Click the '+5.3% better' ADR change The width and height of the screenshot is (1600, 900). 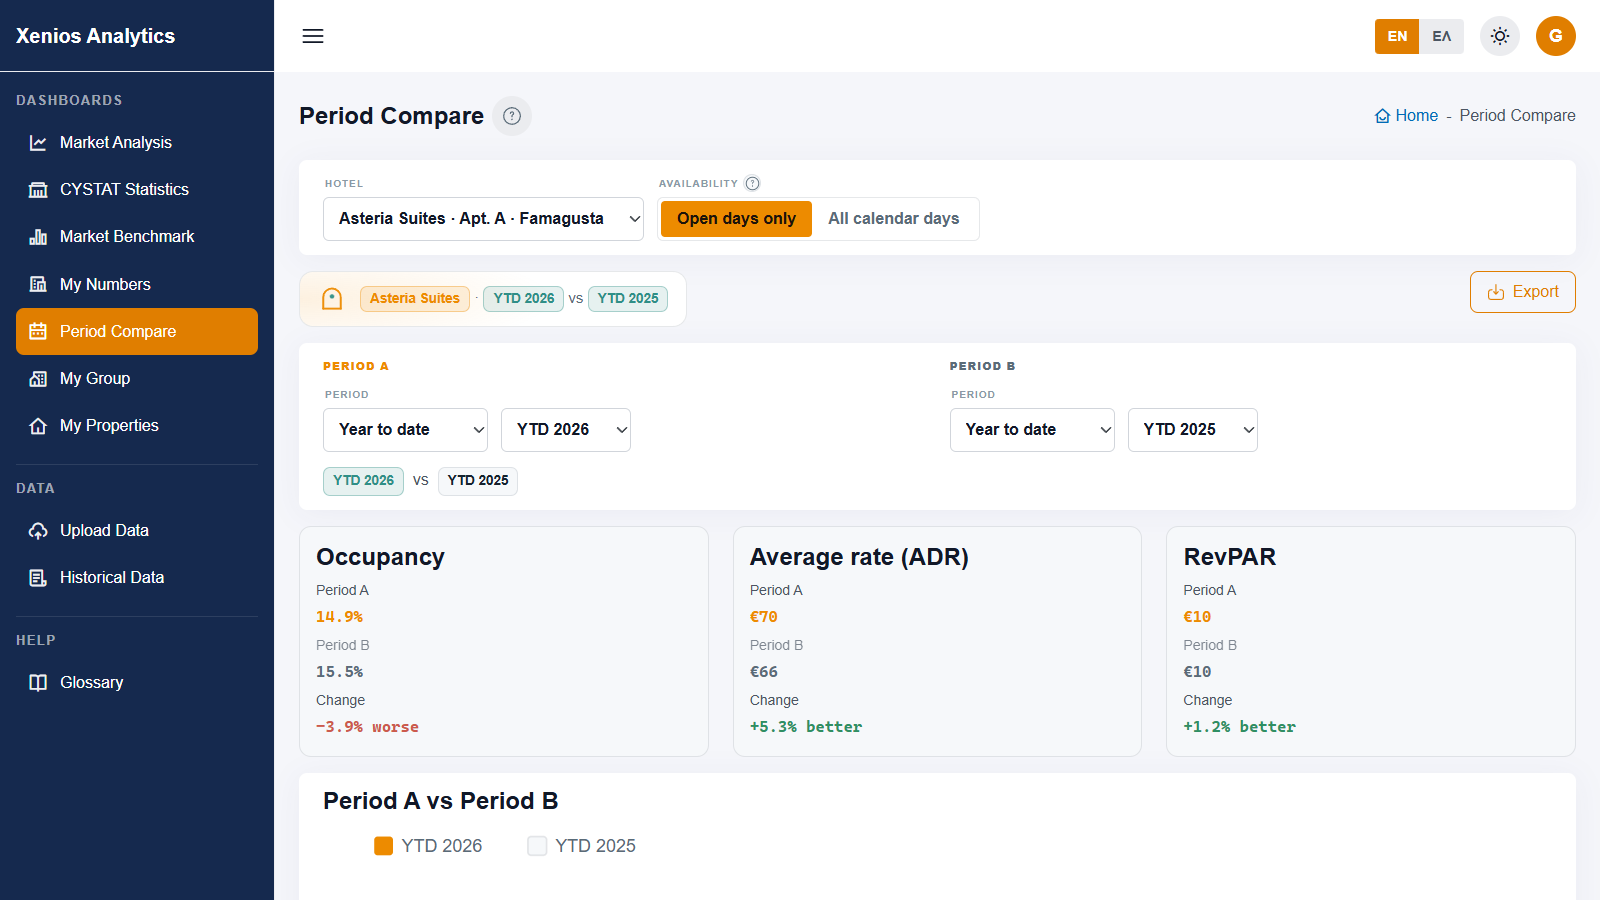(x=806, y=727)
